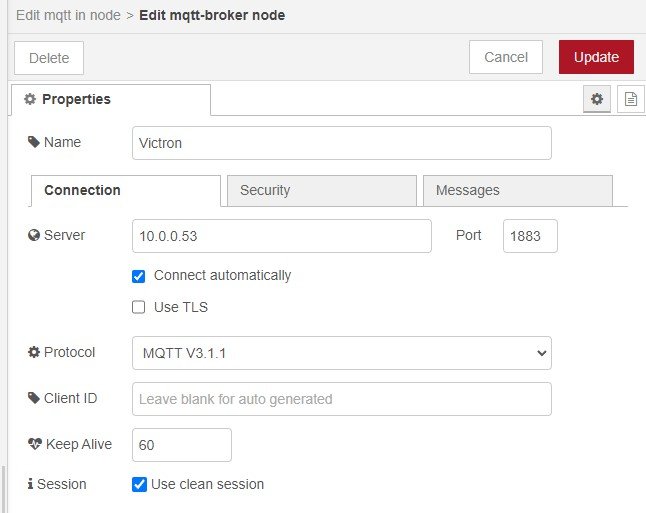646x513 pixels.
Task: Open the Protocol MQTT V3.1.1 dropdown
Action: pyautogui.click(x=341, y=353)
